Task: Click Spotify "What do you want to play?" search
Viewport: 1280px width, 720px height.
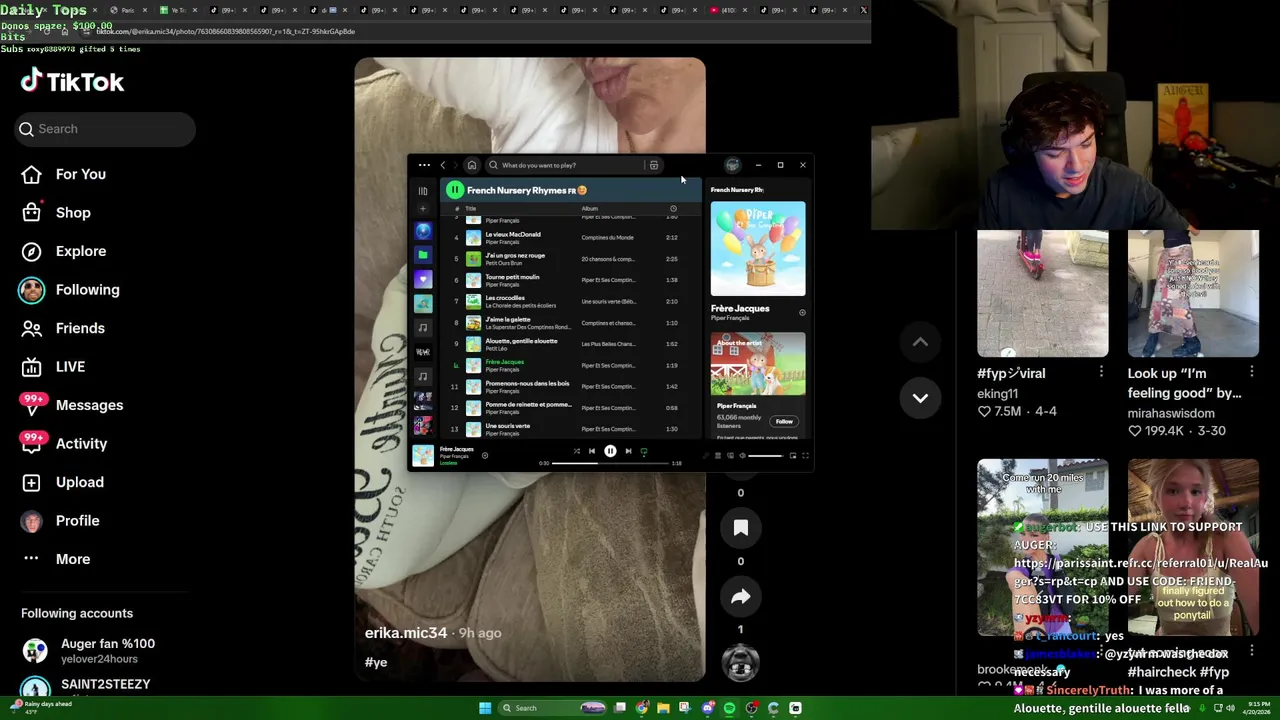Action: [565, 165]
